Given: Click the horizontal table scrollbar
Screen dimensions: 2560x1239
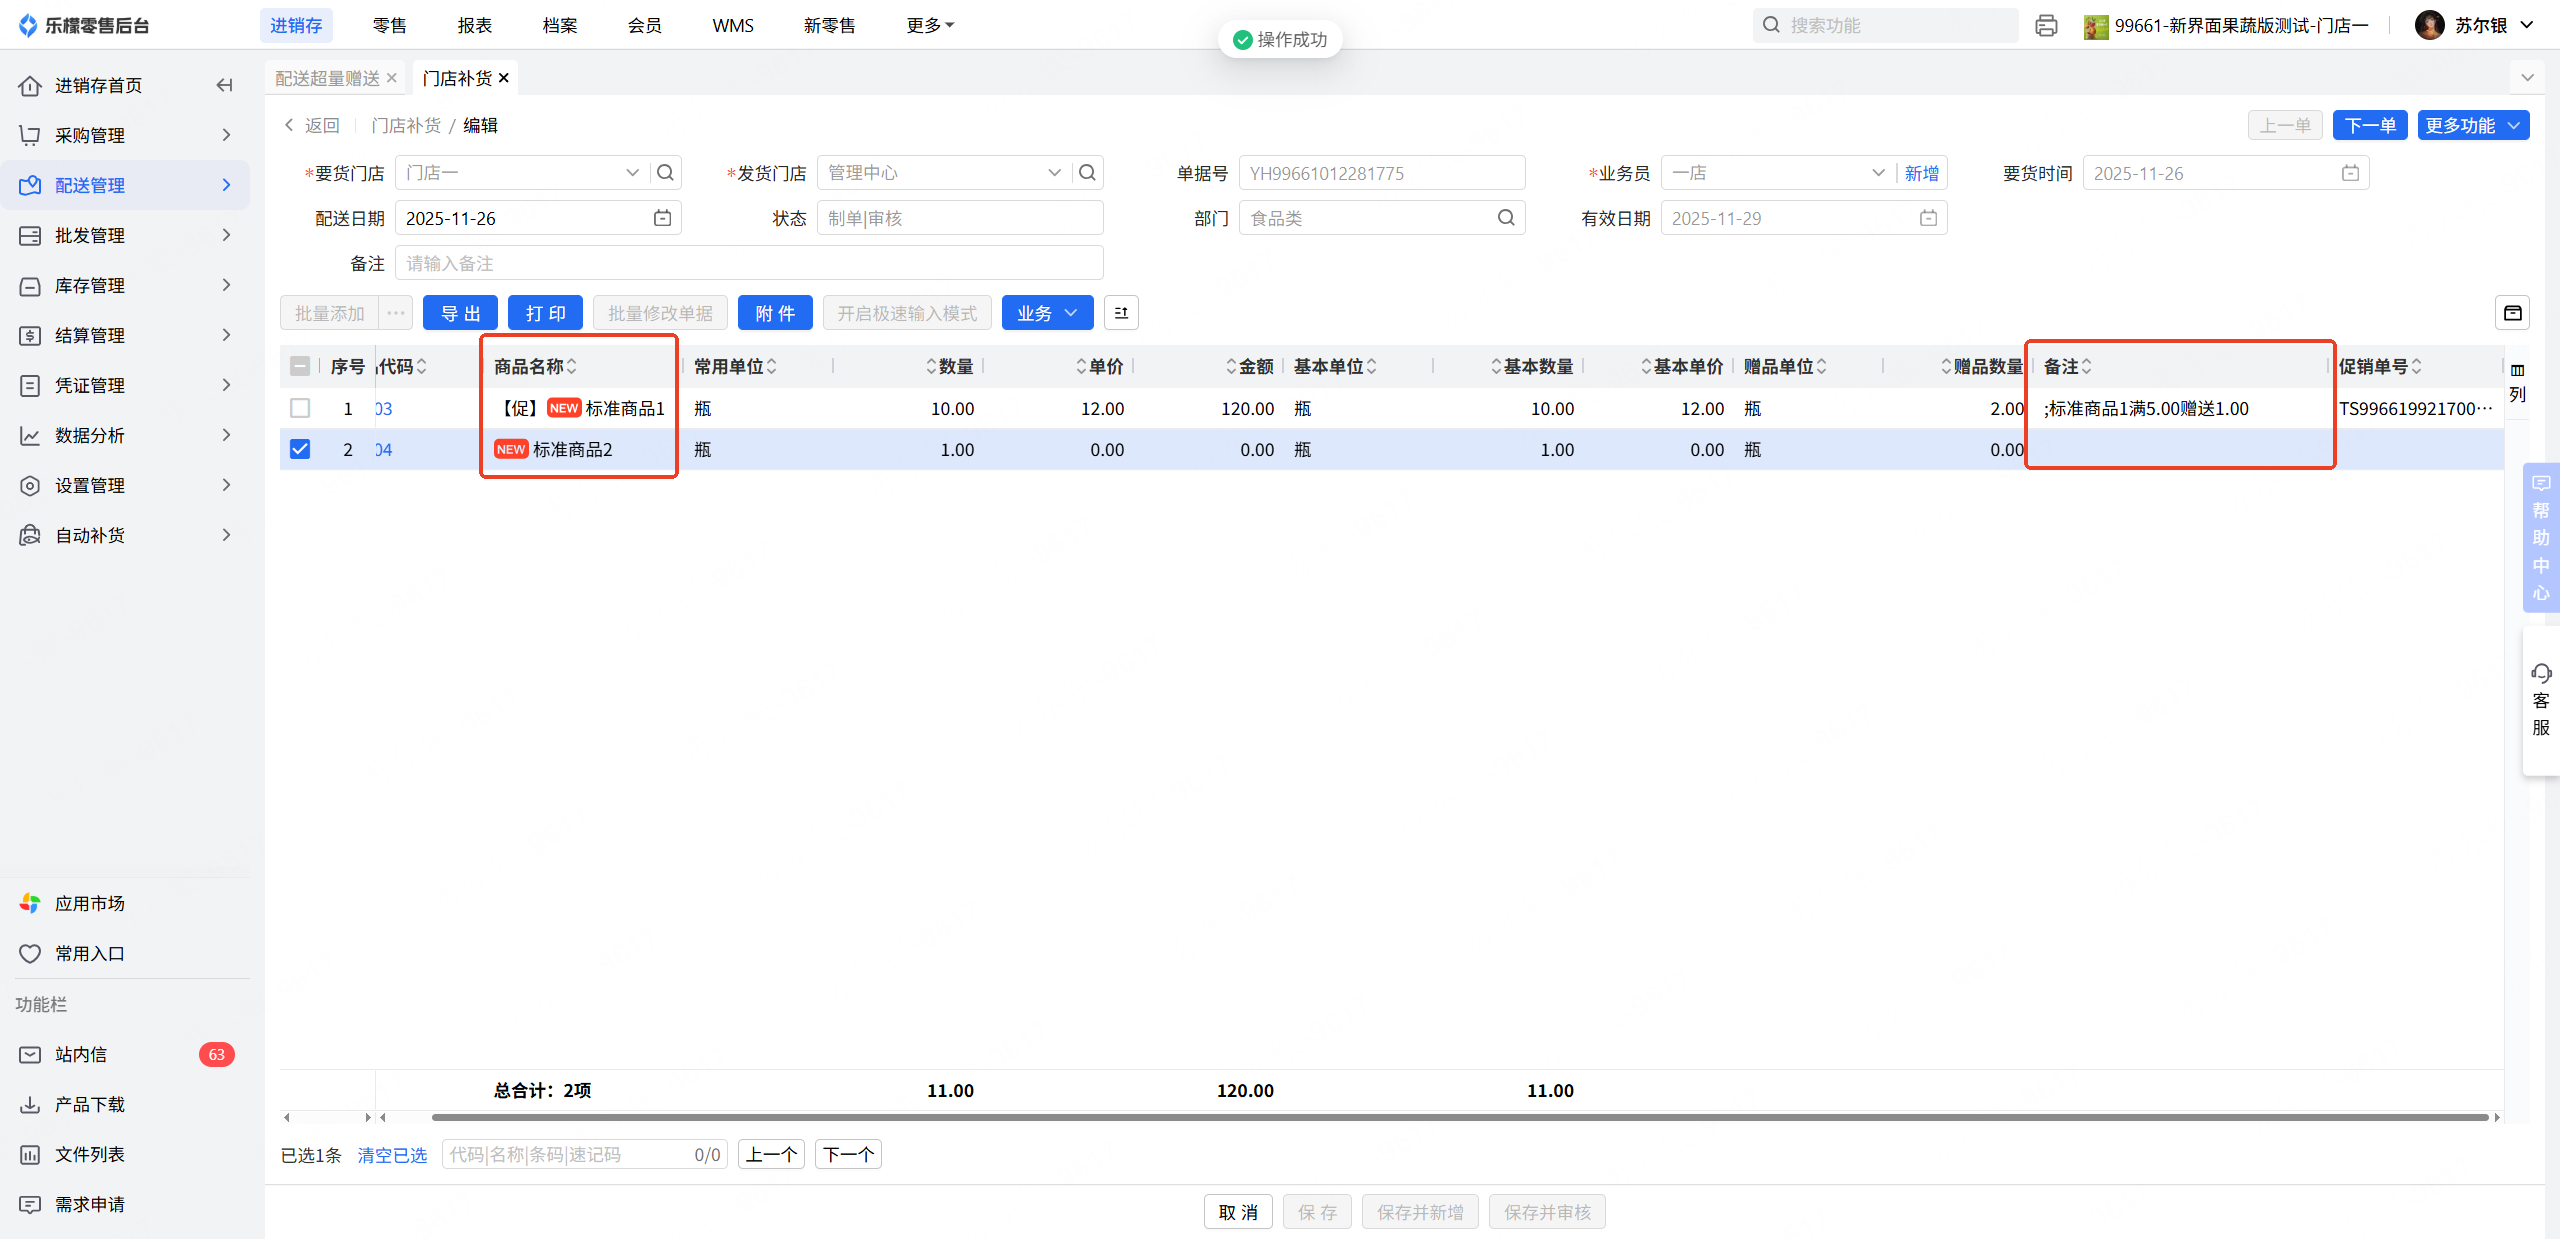Looking at the screenshot, I should click(1458, 1117).
